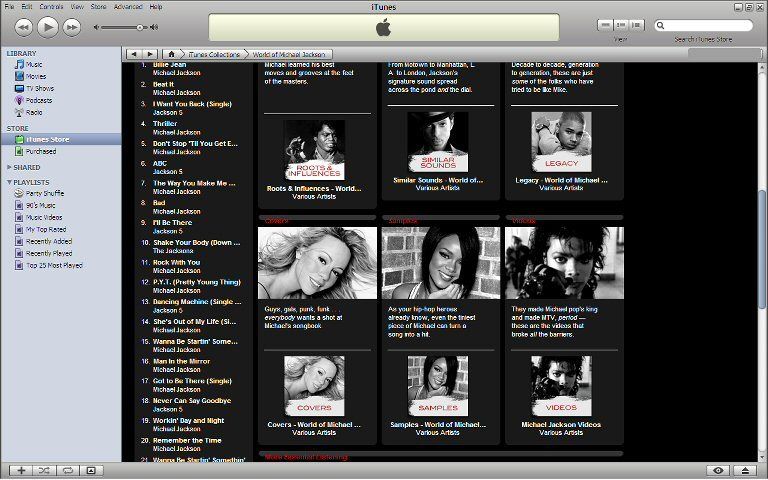Click the high volume speaker icon
This screenshot has width=768, height=480.
click(x=154, y=27)
